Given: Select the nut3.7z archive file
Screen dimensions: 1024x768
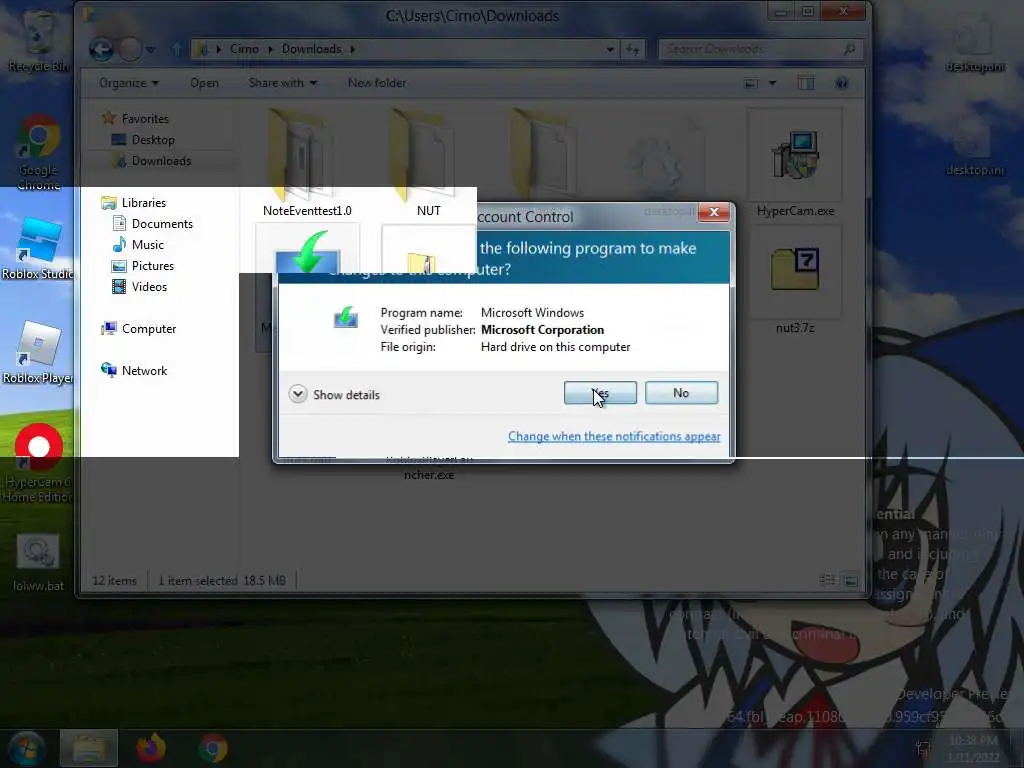Looking at the screenshot, I should click(x=795, y=282).
